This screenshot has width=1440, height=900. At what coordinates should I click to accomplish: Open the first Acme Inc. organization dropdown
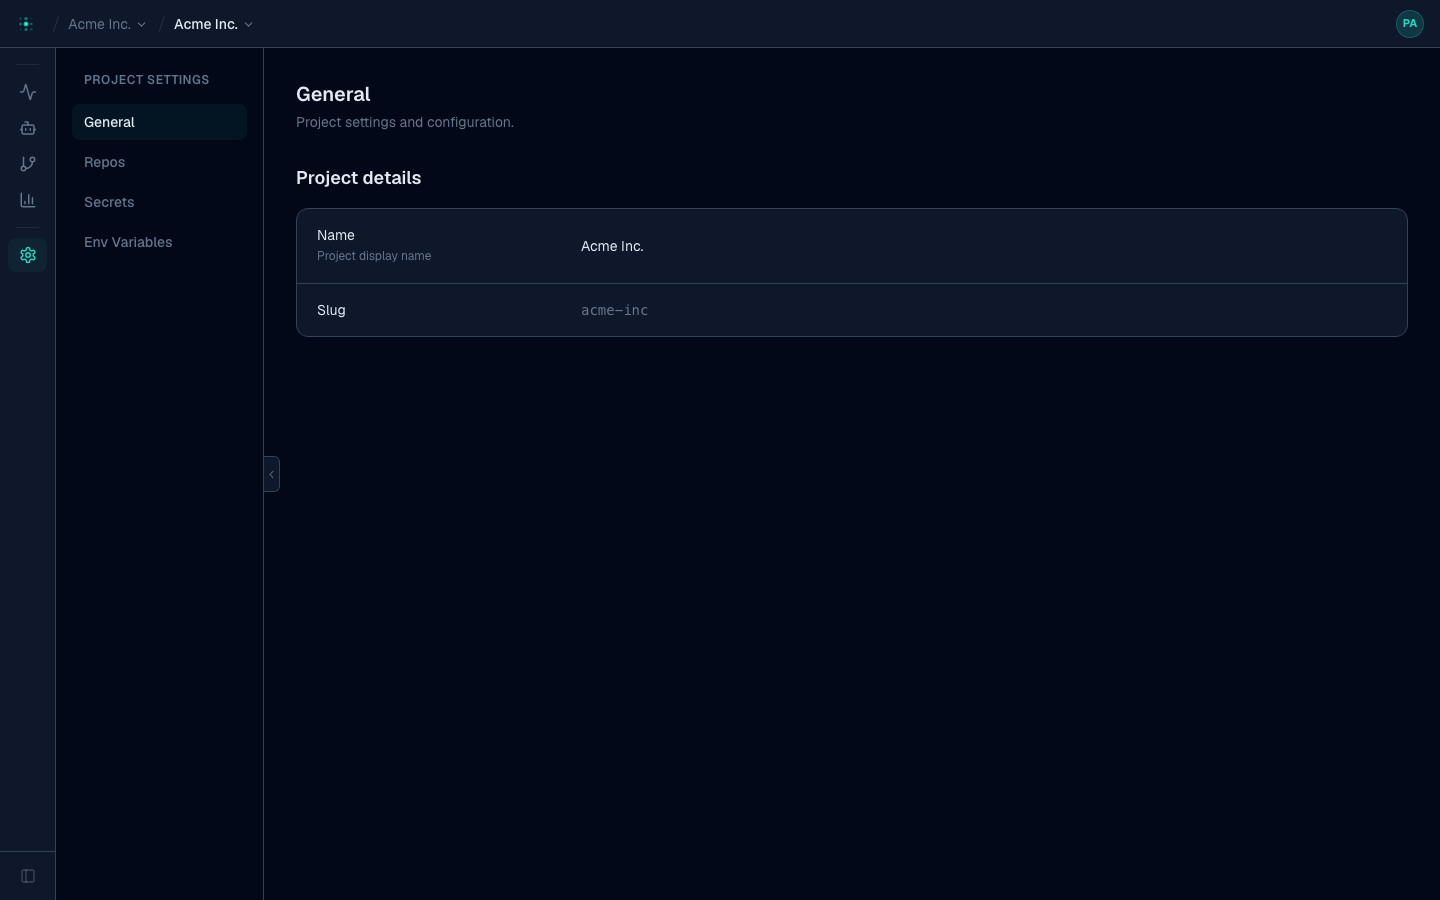click(107, 24)
